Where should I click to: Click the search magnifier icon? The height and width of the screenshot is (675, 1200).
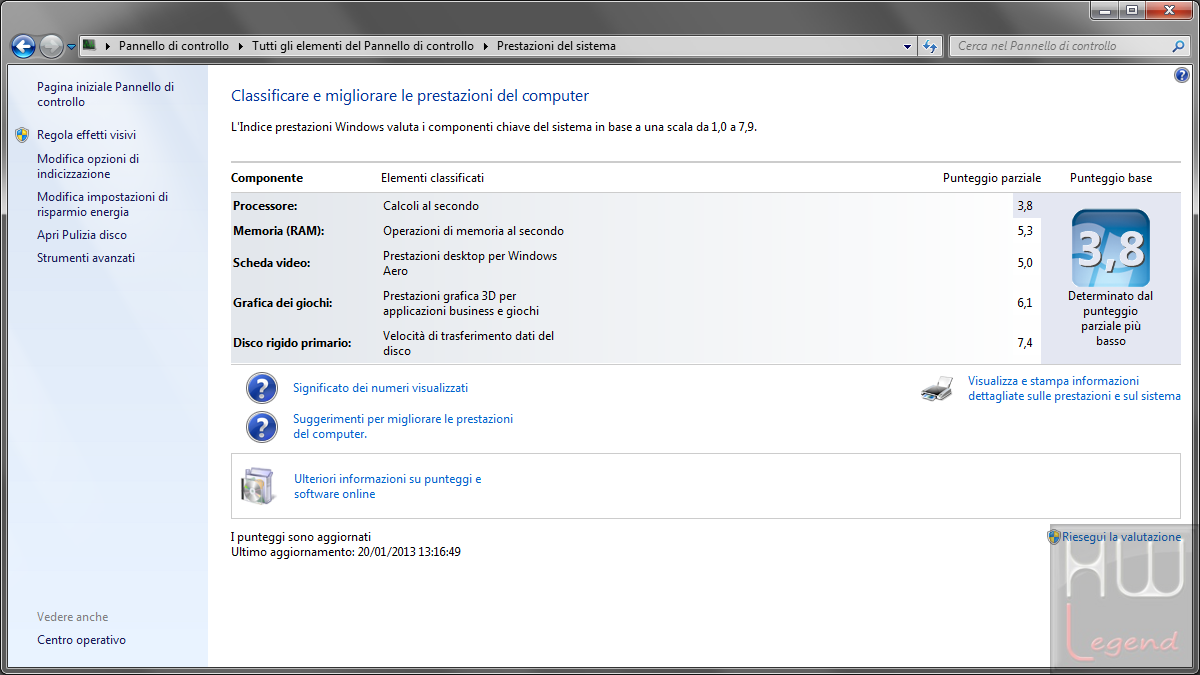(x=1179, y=46)
